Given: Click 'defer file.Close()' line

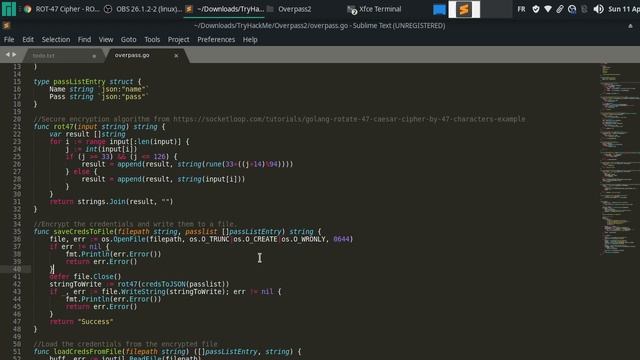Looking at the screenshot, I should 85,277.
